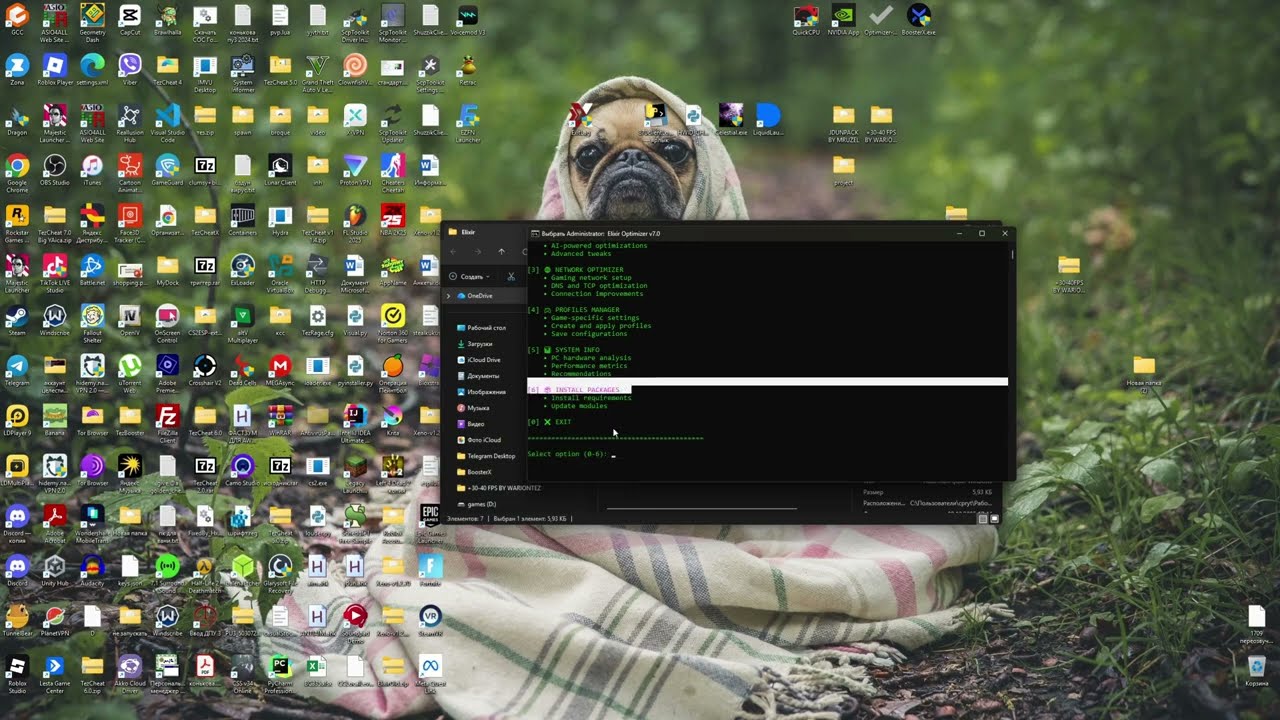
Task: Select the Telegram desktop shortcut
Action: coord(17,370)
